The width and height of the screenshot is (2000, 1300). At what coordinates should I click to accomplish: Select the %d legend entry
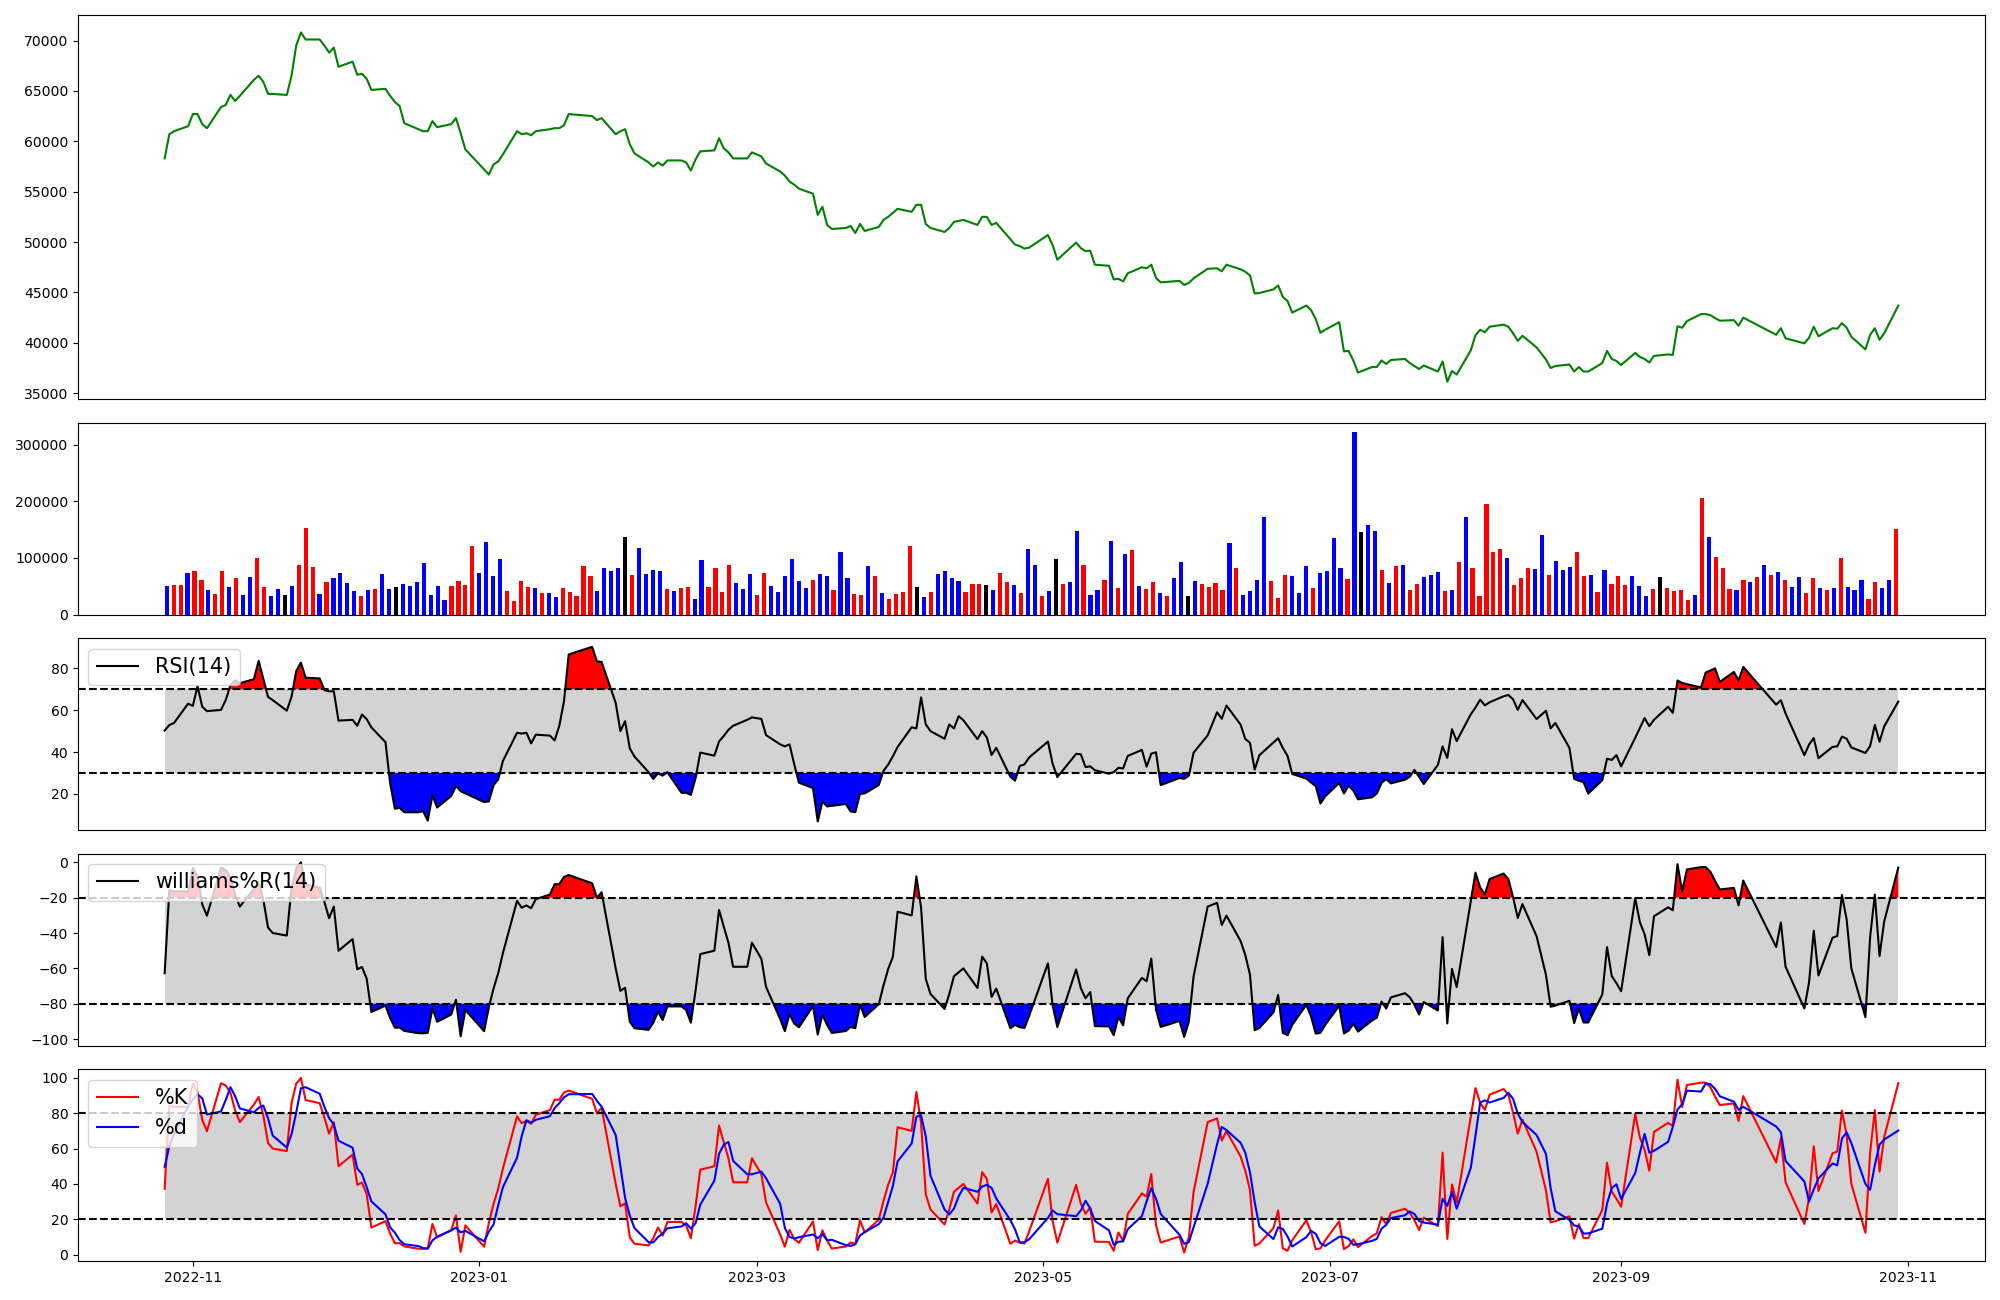tap(171, 1127)
